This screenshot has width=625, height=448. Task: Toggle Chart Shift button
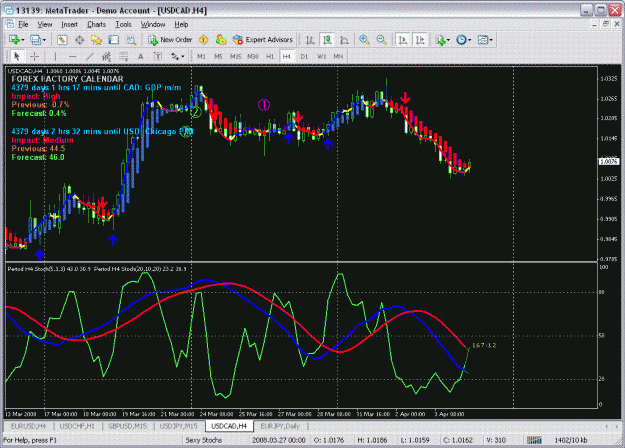click(x=420, y=39)
